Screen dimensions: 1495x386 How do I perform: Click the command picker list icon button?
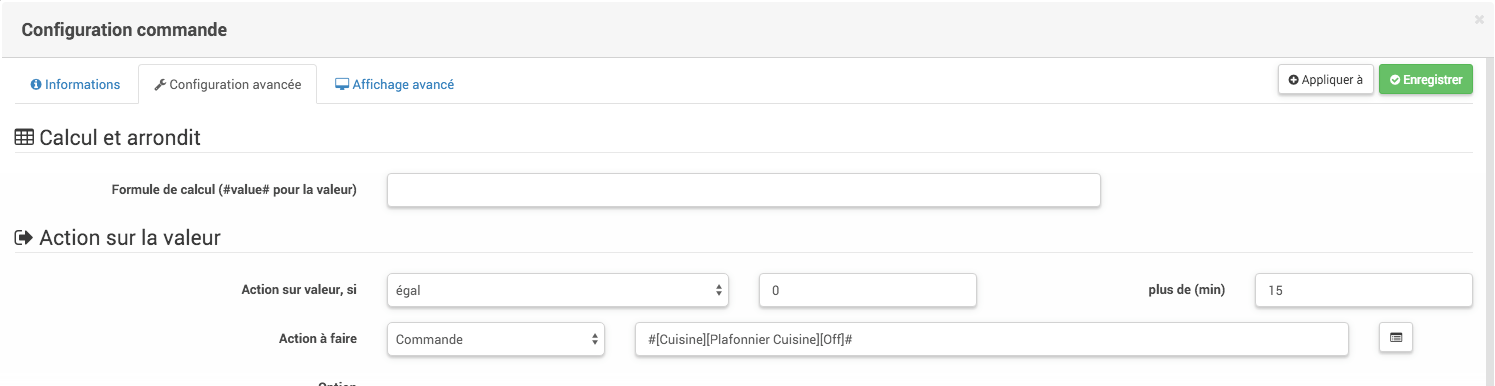click(x=1395, y=338)
